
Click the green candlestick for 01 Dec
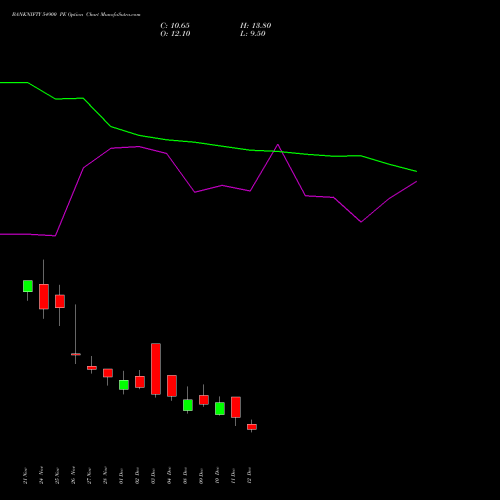pyautogui.click(x=124, y=385)
